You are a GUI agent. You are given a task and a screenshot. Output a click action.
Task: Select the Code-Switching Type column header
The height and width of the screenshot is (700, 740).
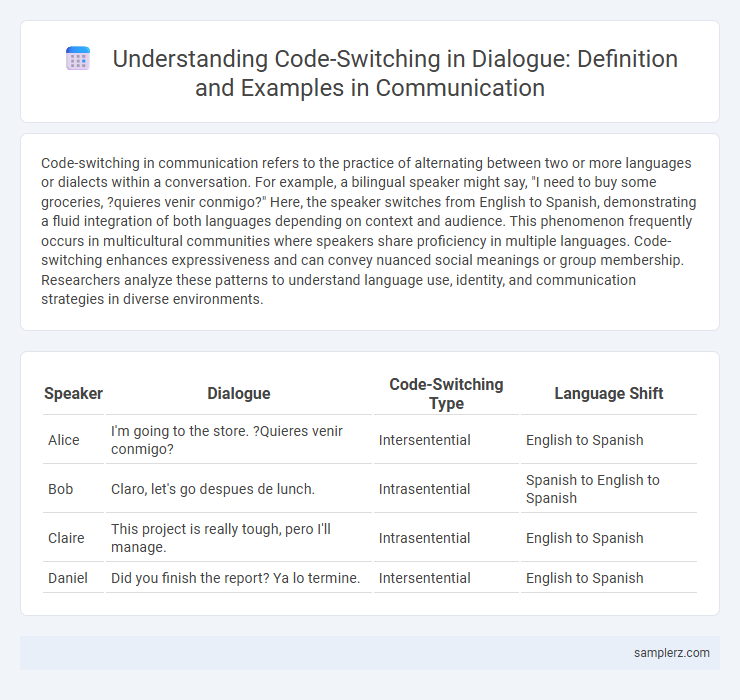click(x=446, y=394)
